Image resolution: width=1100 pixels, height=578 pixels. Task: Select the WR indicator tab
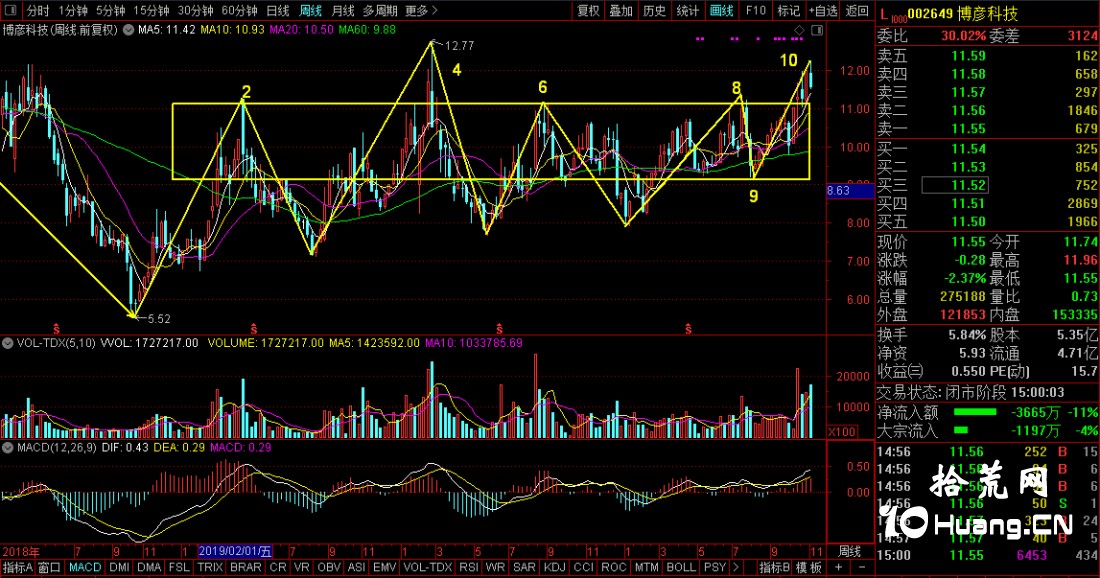pos(495,567)
